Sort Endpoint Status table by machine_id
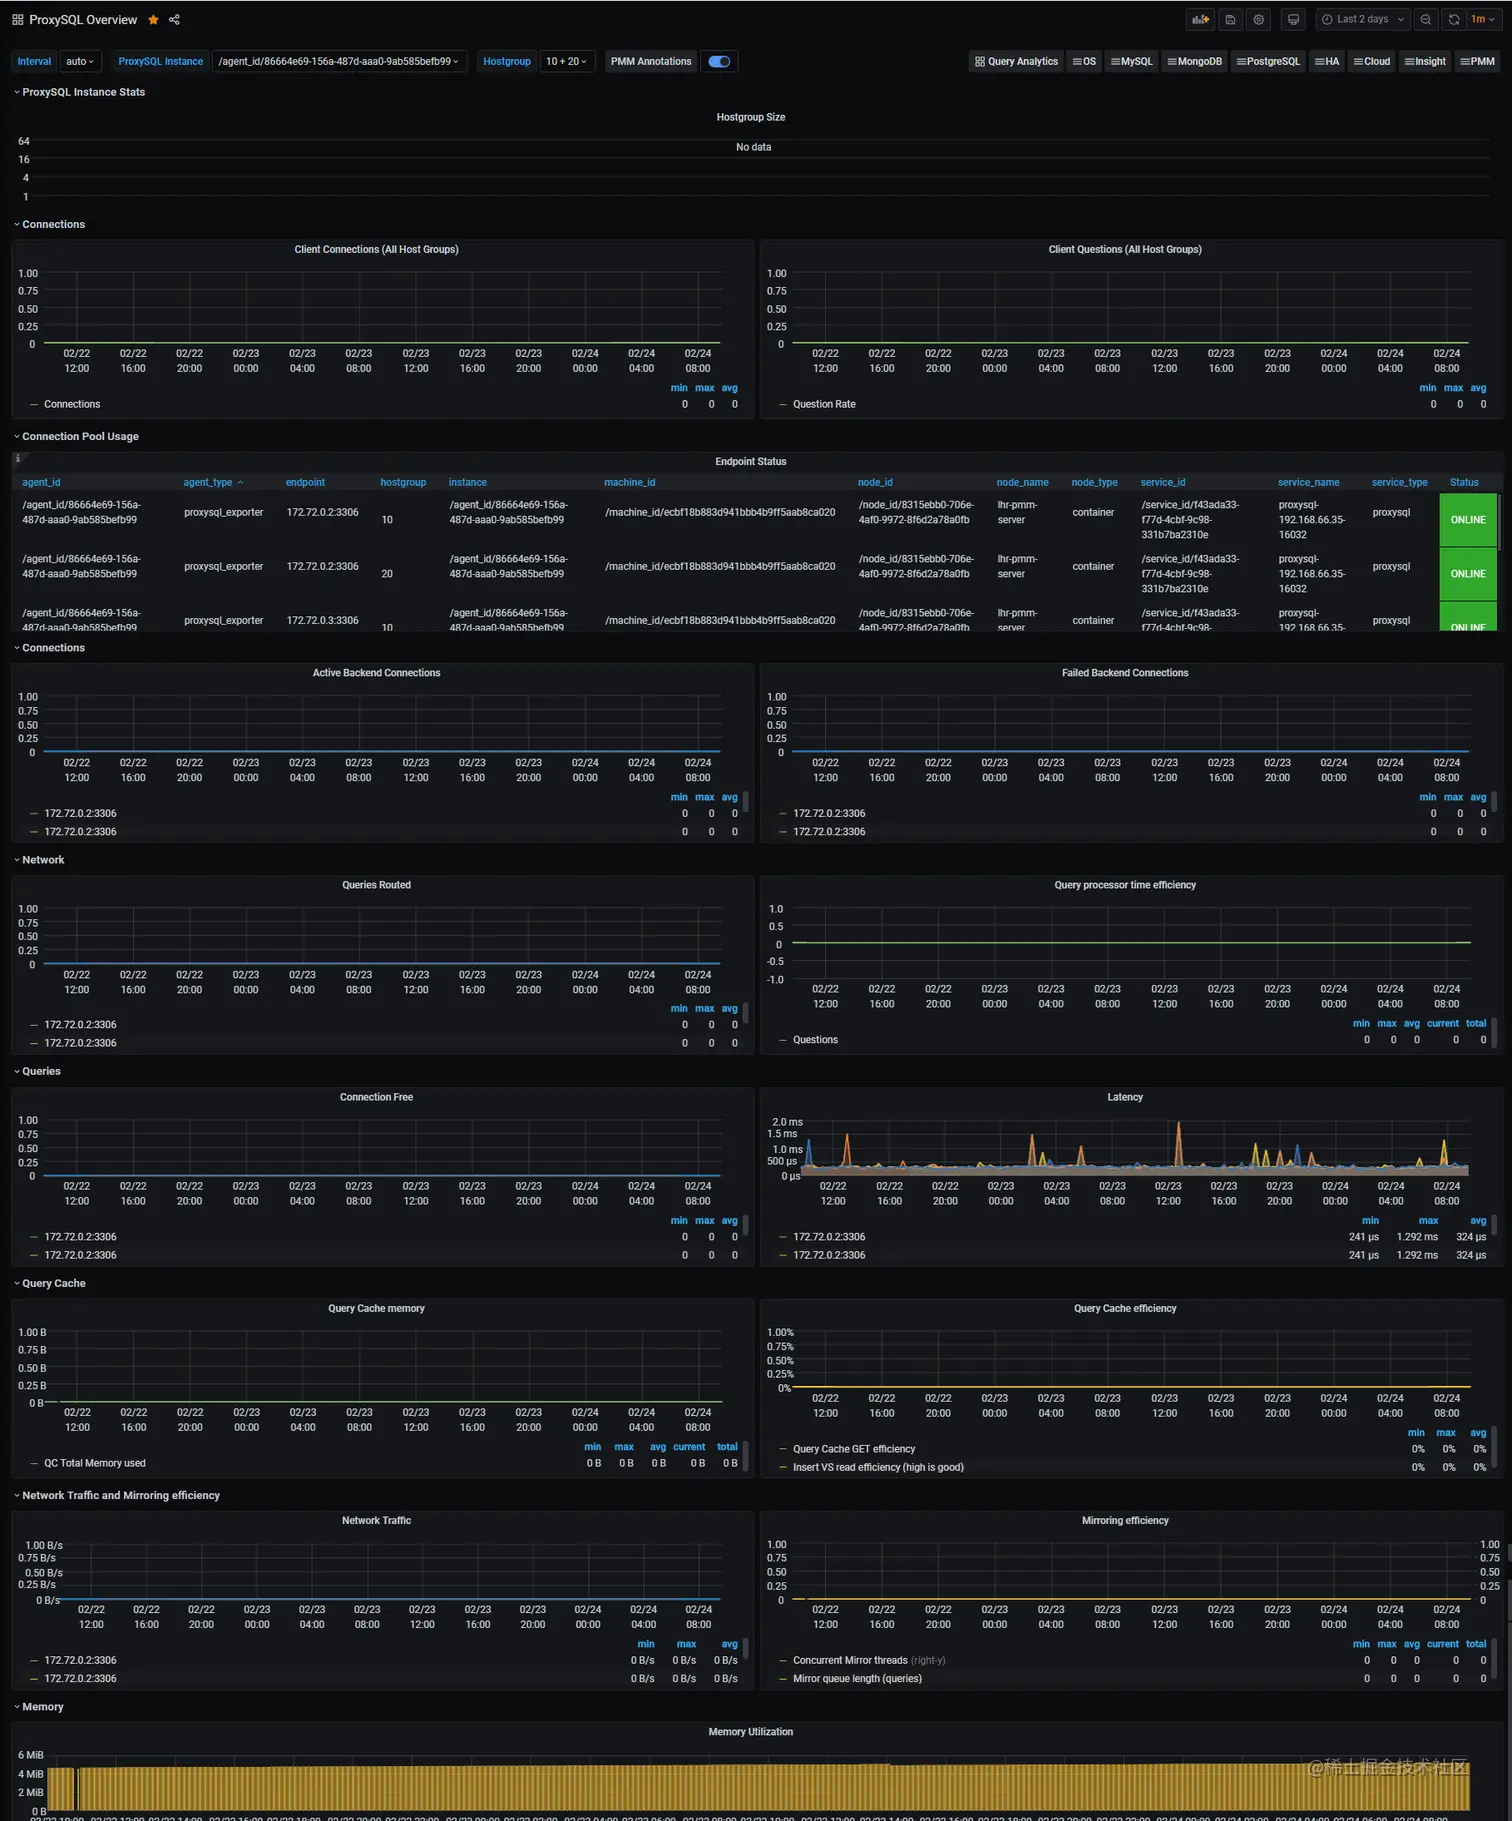Viewport: 1512px width, 1821px height. 630,482
